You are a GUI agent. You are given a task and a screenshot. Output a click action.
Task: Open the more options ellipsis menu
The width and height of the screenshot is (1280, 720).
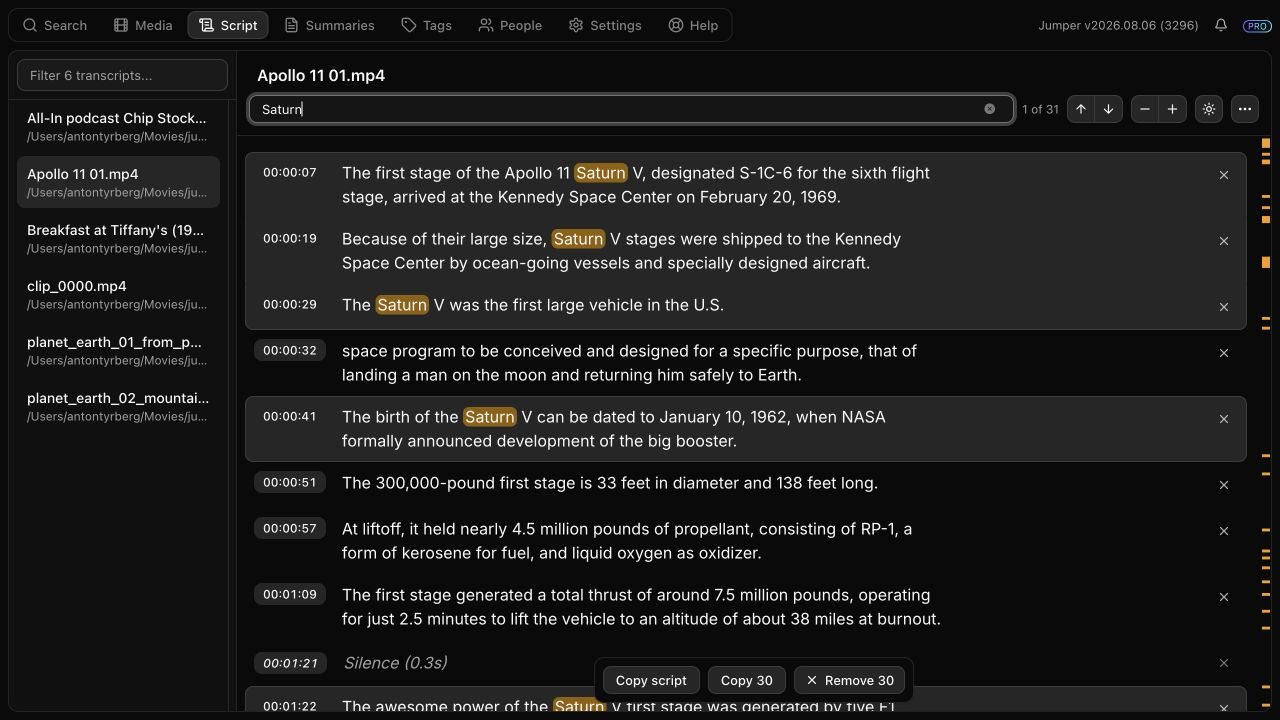pyautogui.click(x=1245, y=109)
